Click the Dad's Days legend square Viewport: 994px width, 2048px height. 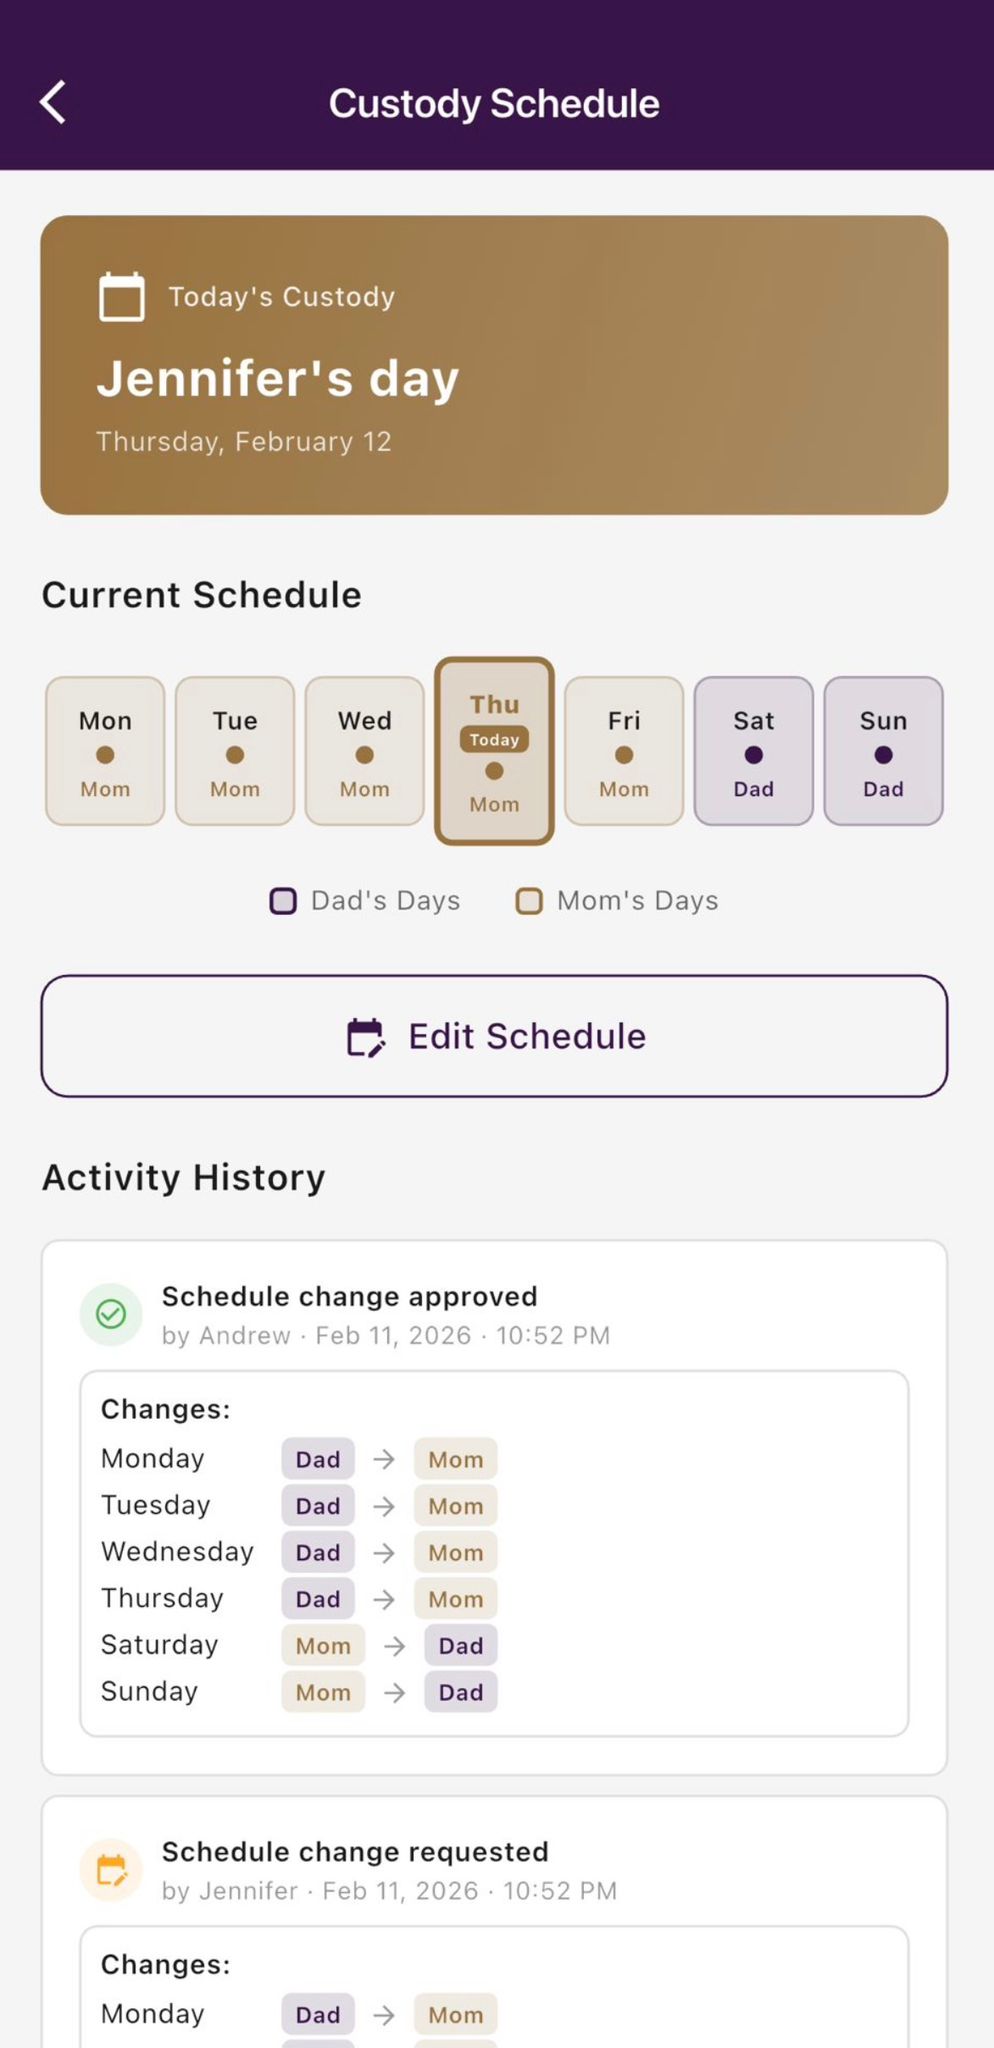[283, 901]
